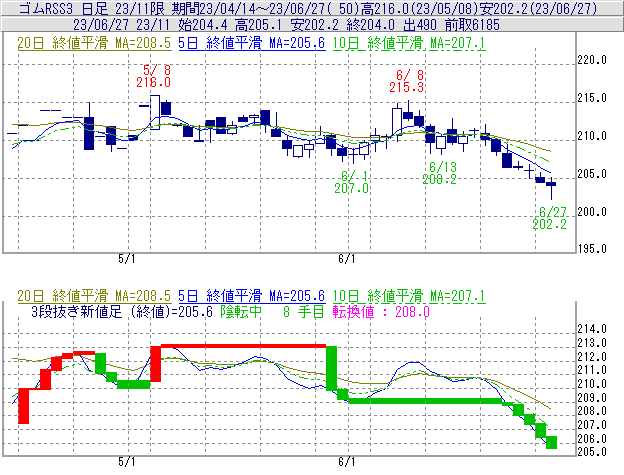This screenshot has height=475, width=624.
Task: Click the 5/1 date under upper chart
Action: [127, 259]
